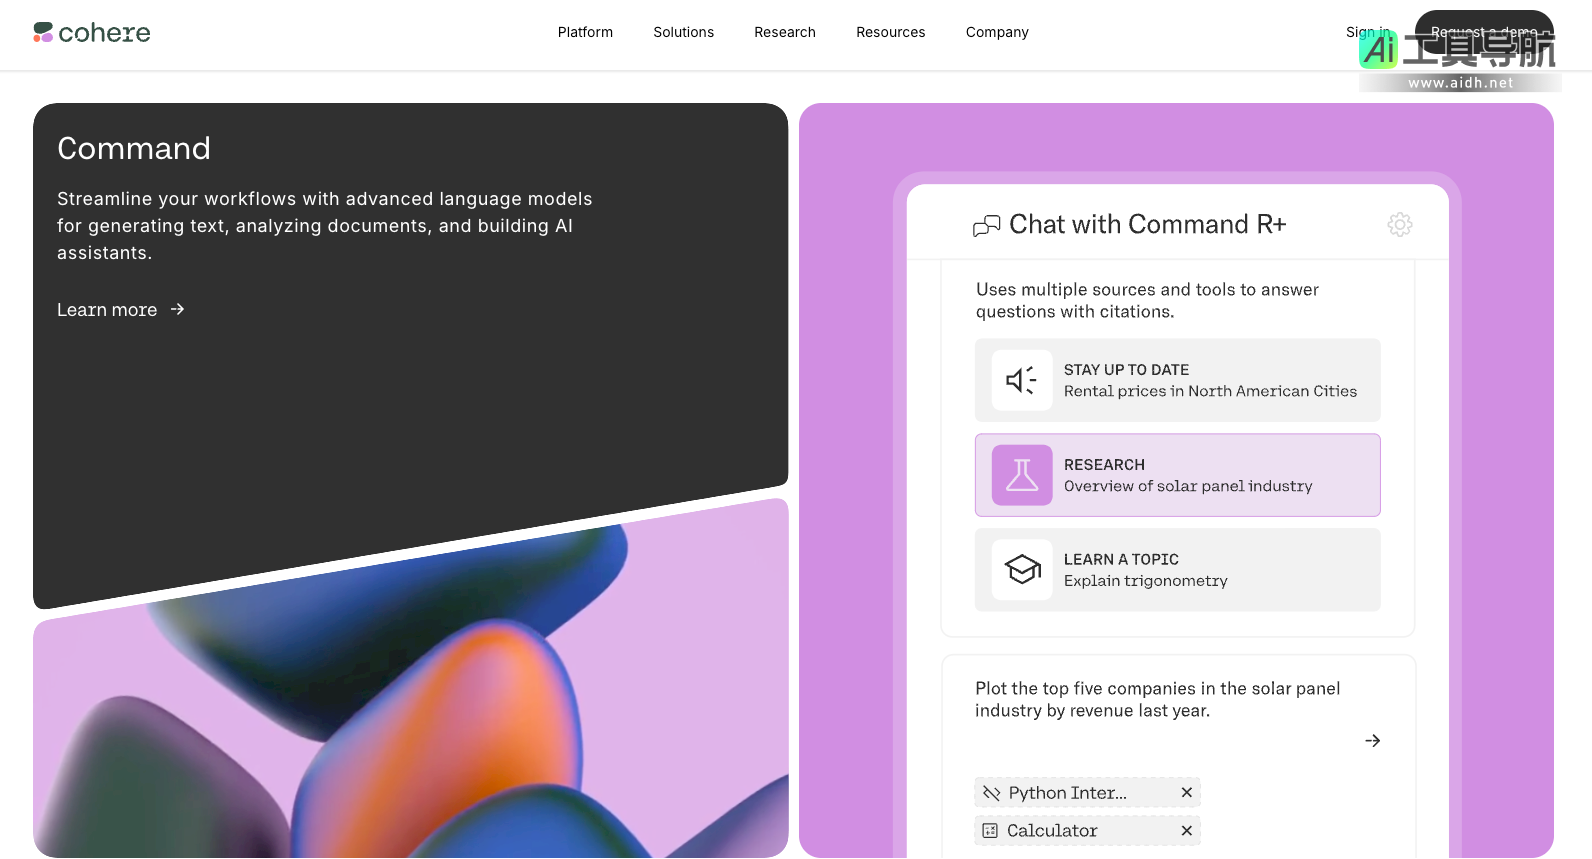
Task: Remove the Calculator tool chip
Action: click(x=1187, y=831)
